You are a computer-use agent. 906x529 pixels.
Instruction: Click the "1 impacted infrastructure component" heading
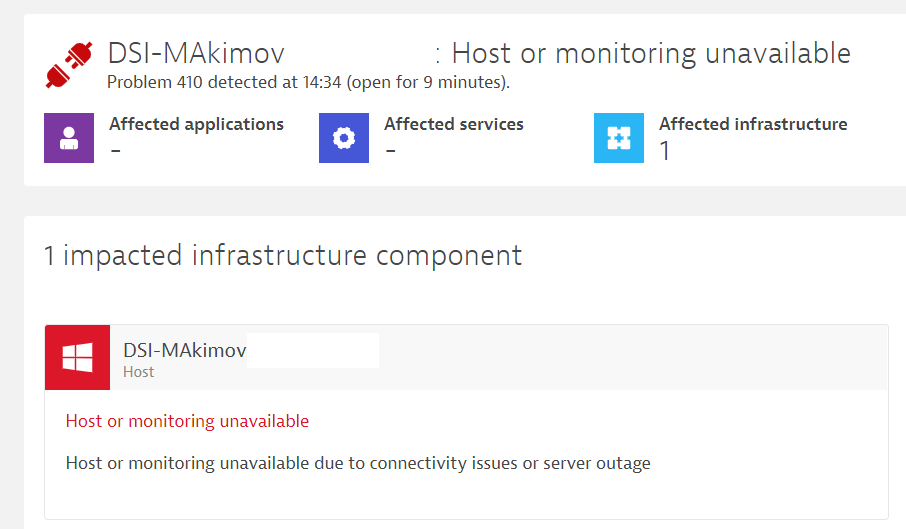(283, 255)
